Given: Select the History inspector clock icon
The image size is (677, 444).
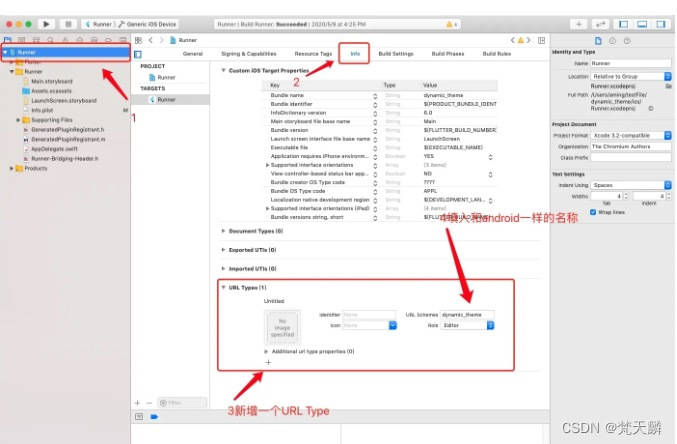Looking at the screenshot, I should coord(612,41).
